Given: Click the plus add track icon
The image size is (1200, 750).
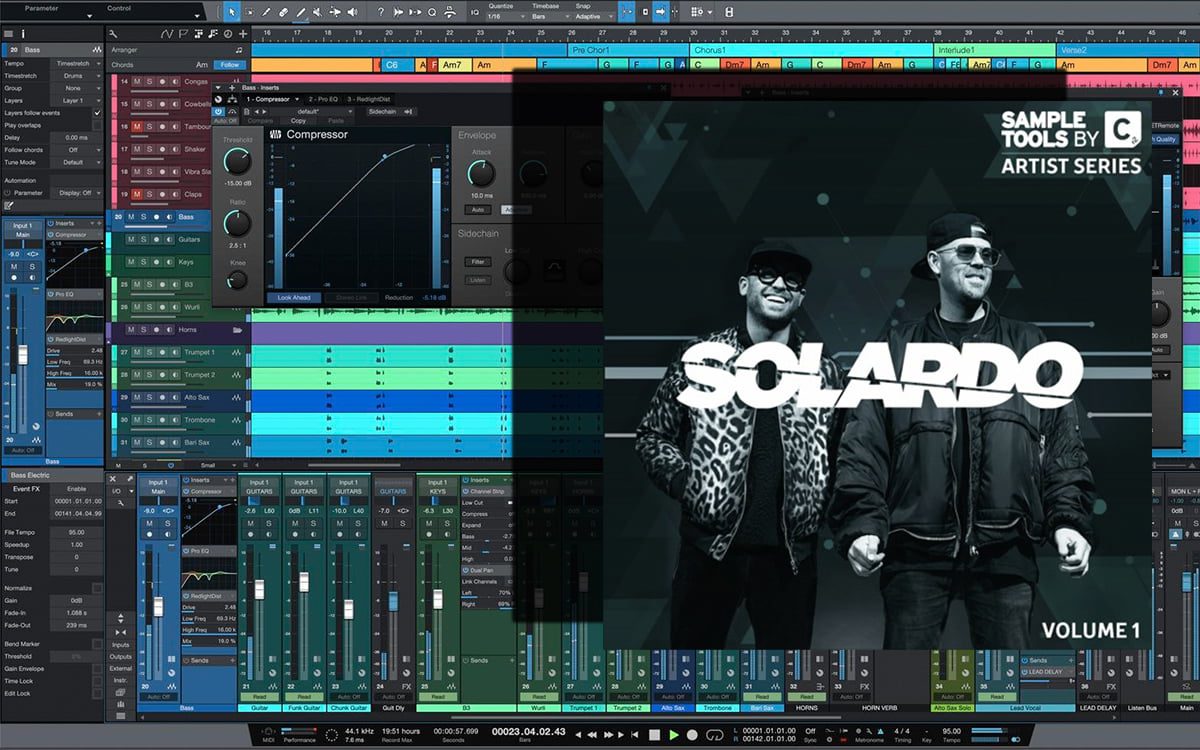Looking at the screenshot, I should (x=242, y=33).
